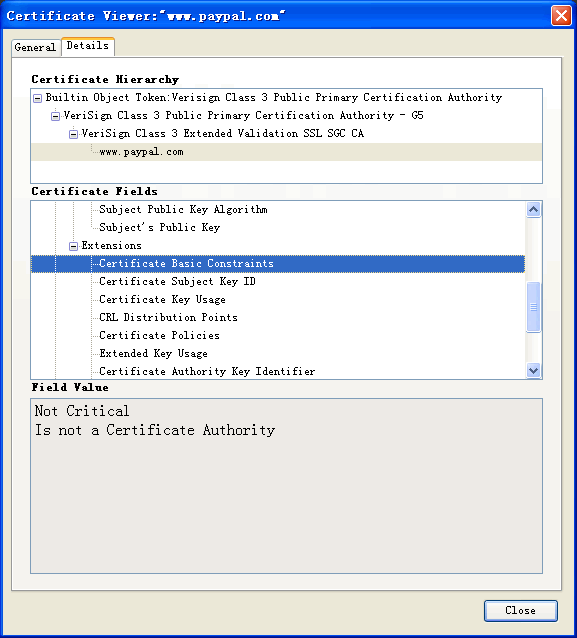The width and height of the screenshot is (577, 638).
Task: Click the Close button at bottom
Action: (x=520, y=610)
